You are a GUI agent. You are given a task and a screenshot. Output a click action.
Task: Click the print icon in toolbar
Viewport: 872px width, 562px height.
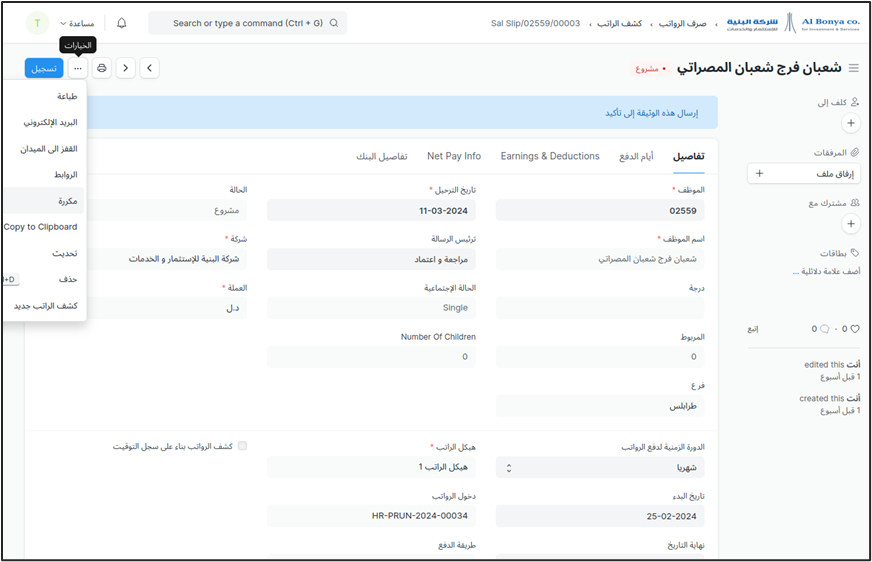pyautogui.click(x=101, y=68)
